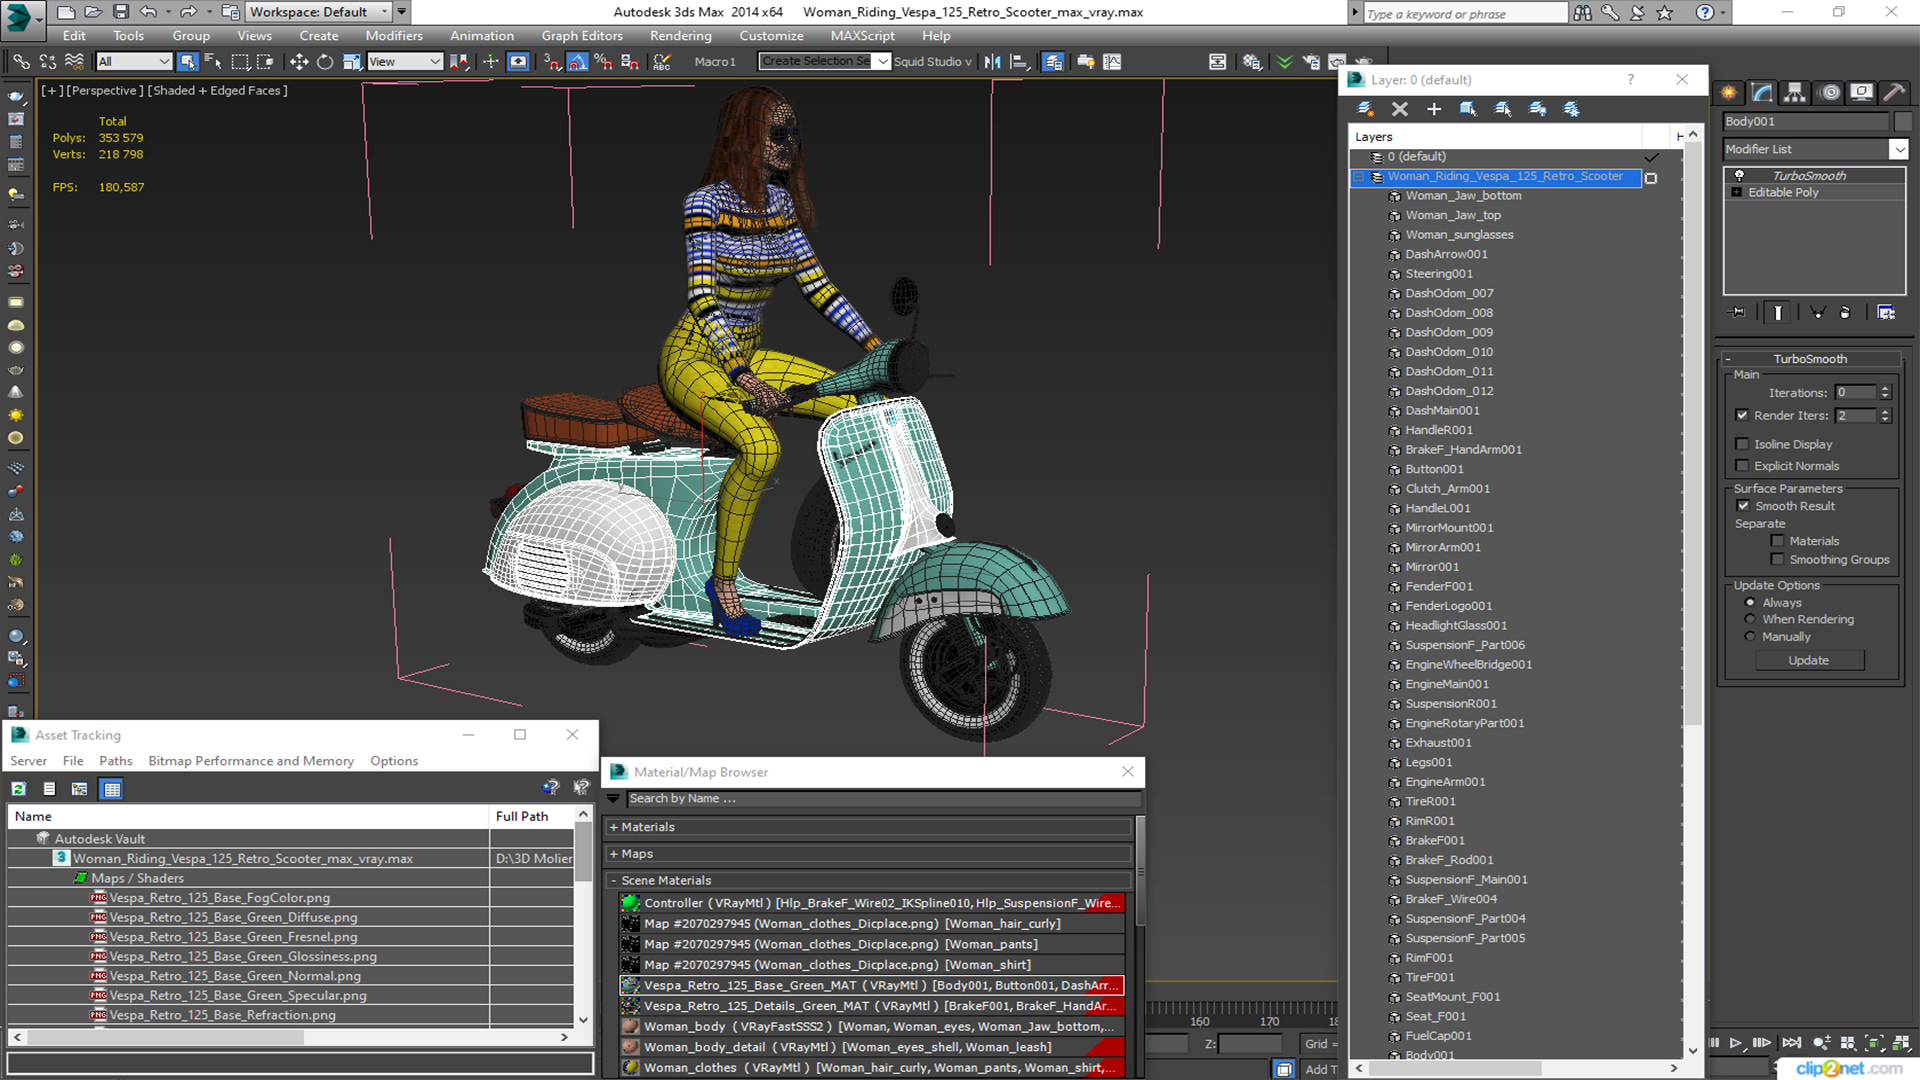The image size is (1920, 1080).
Task: Open the Modifier List dropdown
Action: (x=1898, y=149)
